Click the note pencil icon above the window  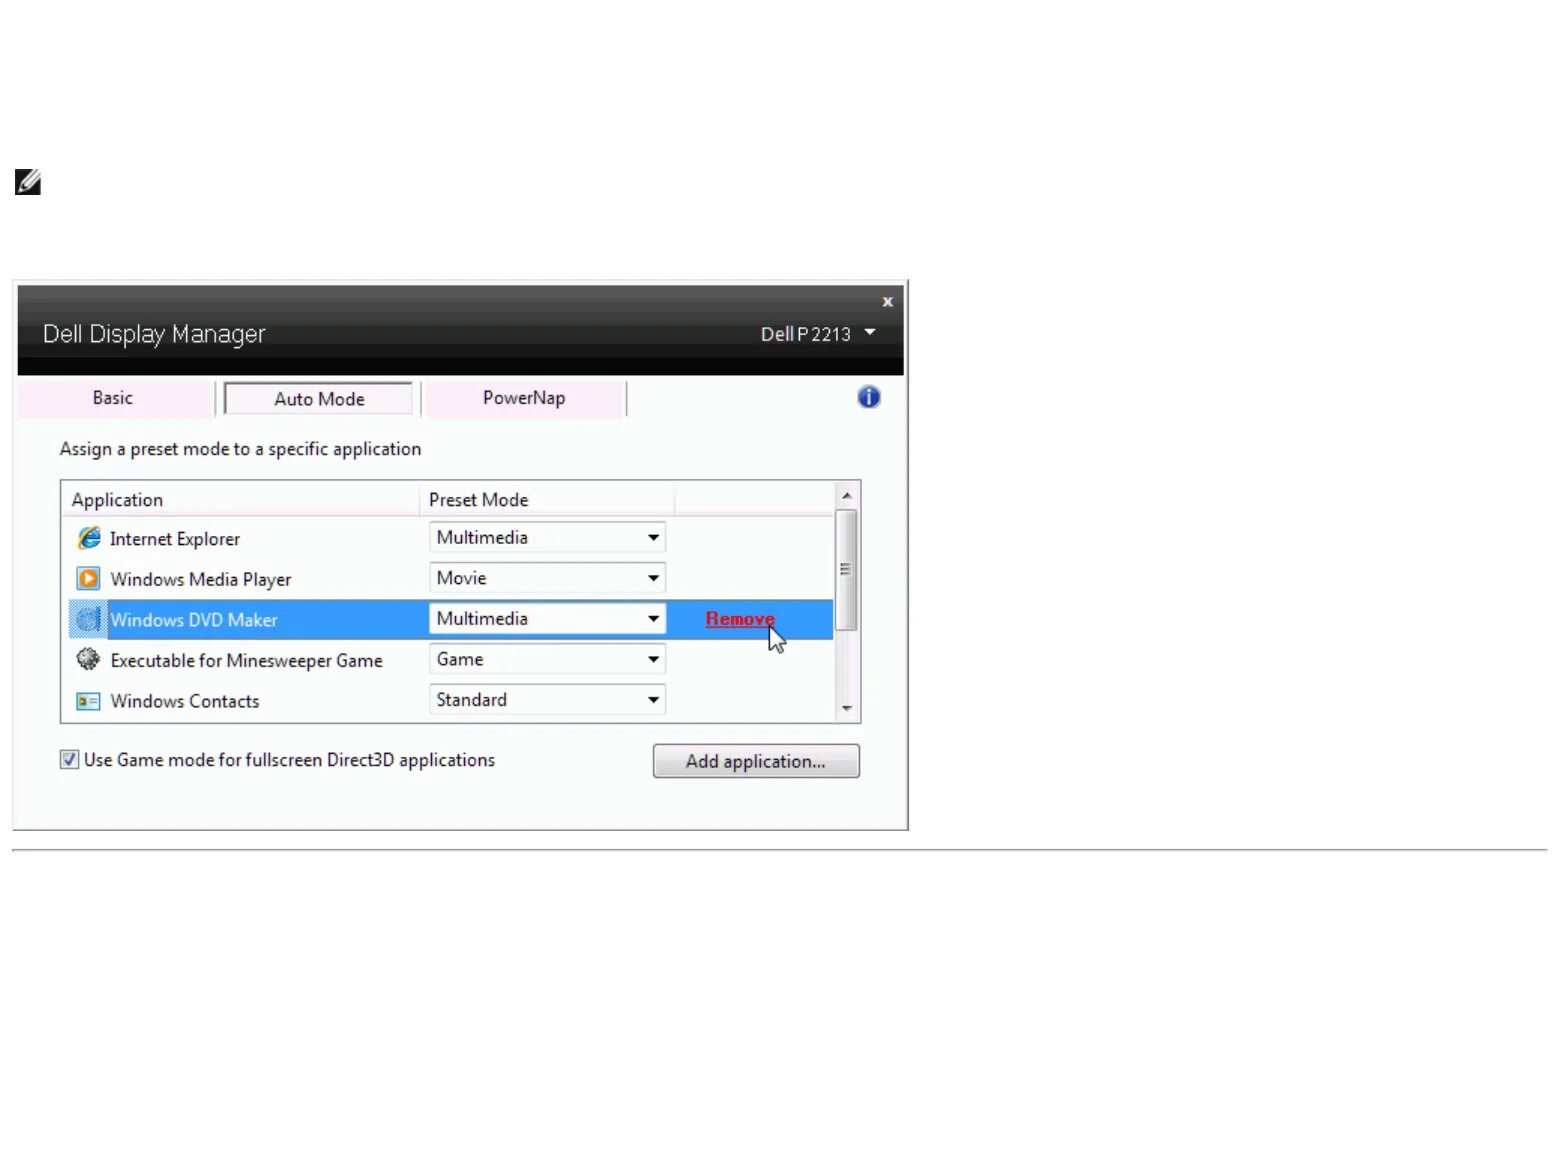tap(28, 182)
